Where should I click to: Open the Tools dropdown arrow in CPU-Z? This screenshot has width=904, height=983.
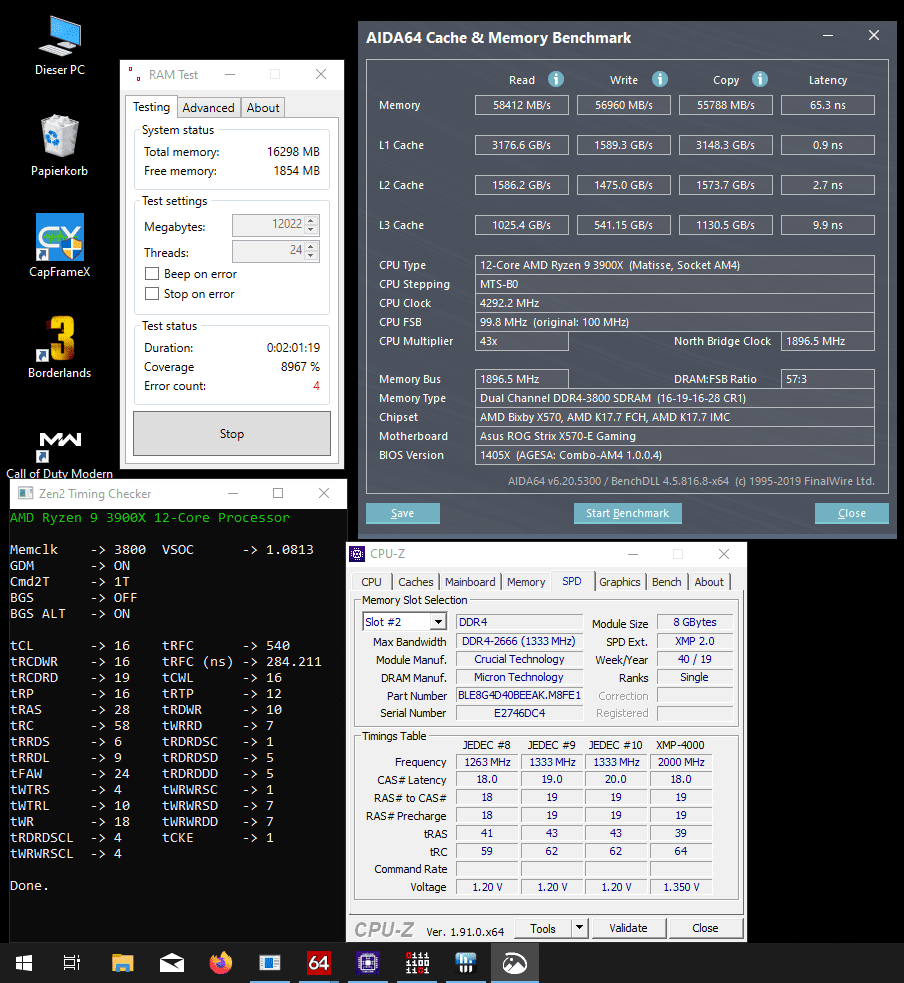point(580,927)
